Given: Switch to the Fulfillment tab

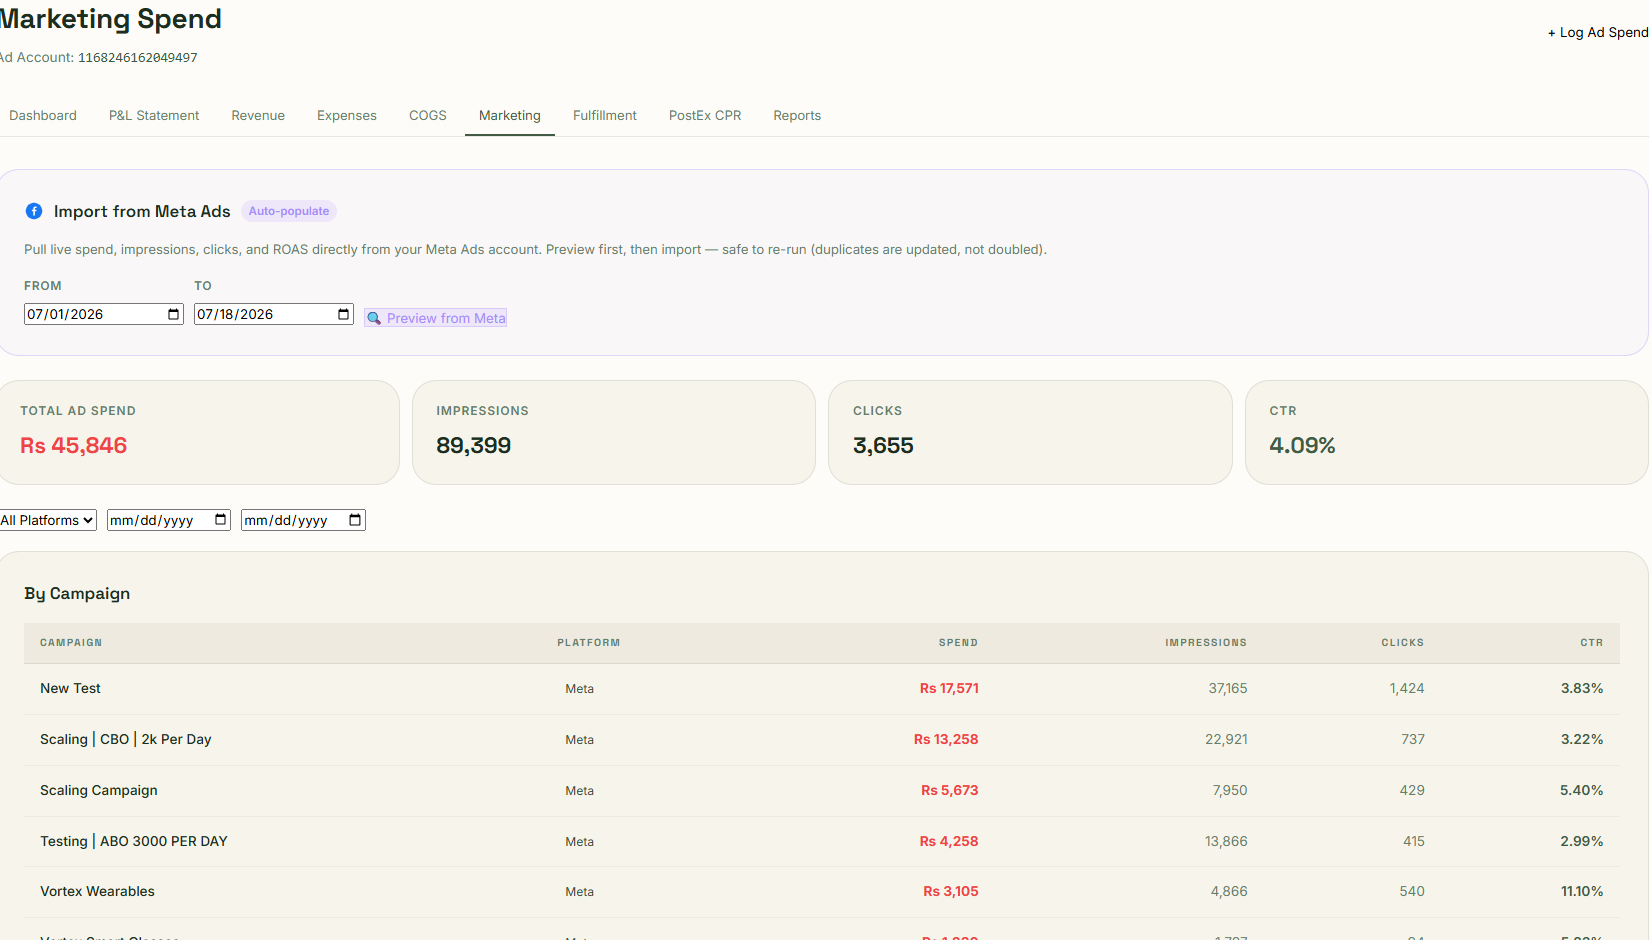Looking at the screenshot, I should [605, 116].
